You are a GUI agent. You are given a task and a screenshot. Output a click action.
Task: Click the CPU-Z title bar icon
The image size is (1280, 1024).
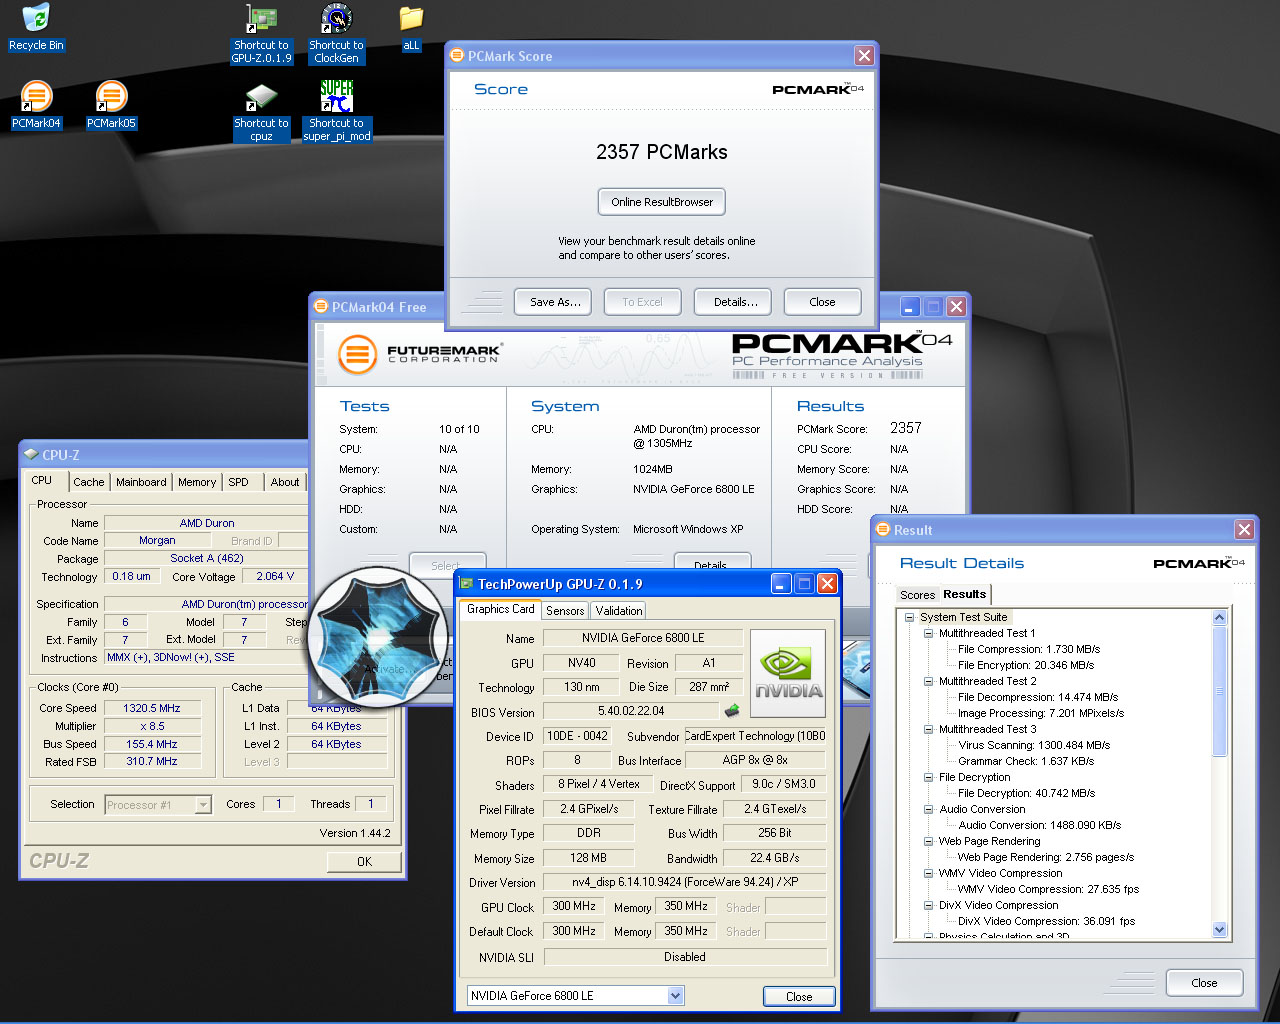click(x=31, y=454)
